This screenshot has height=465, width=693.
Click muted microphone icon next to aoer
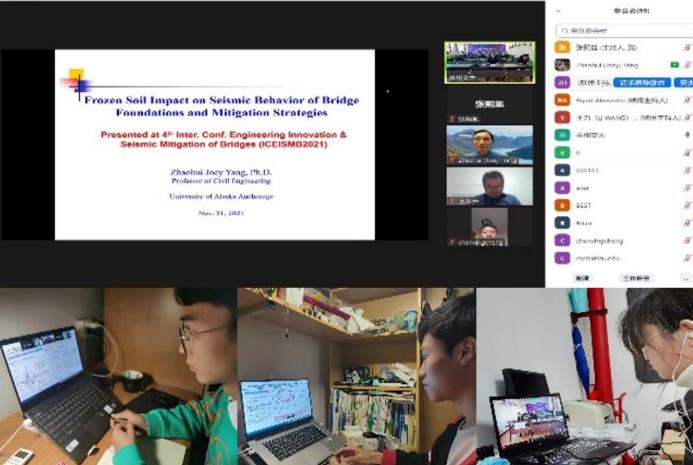686,187
